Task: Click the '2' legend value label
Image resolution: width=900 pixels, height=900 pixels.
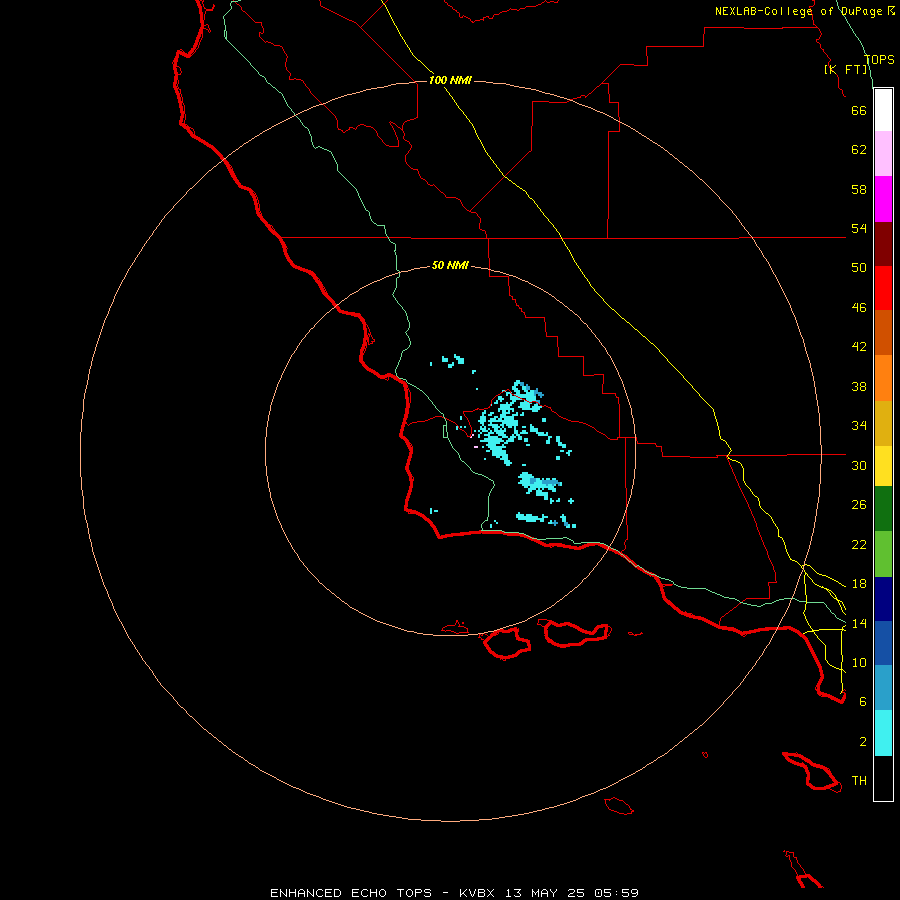Action: [863, 742]
